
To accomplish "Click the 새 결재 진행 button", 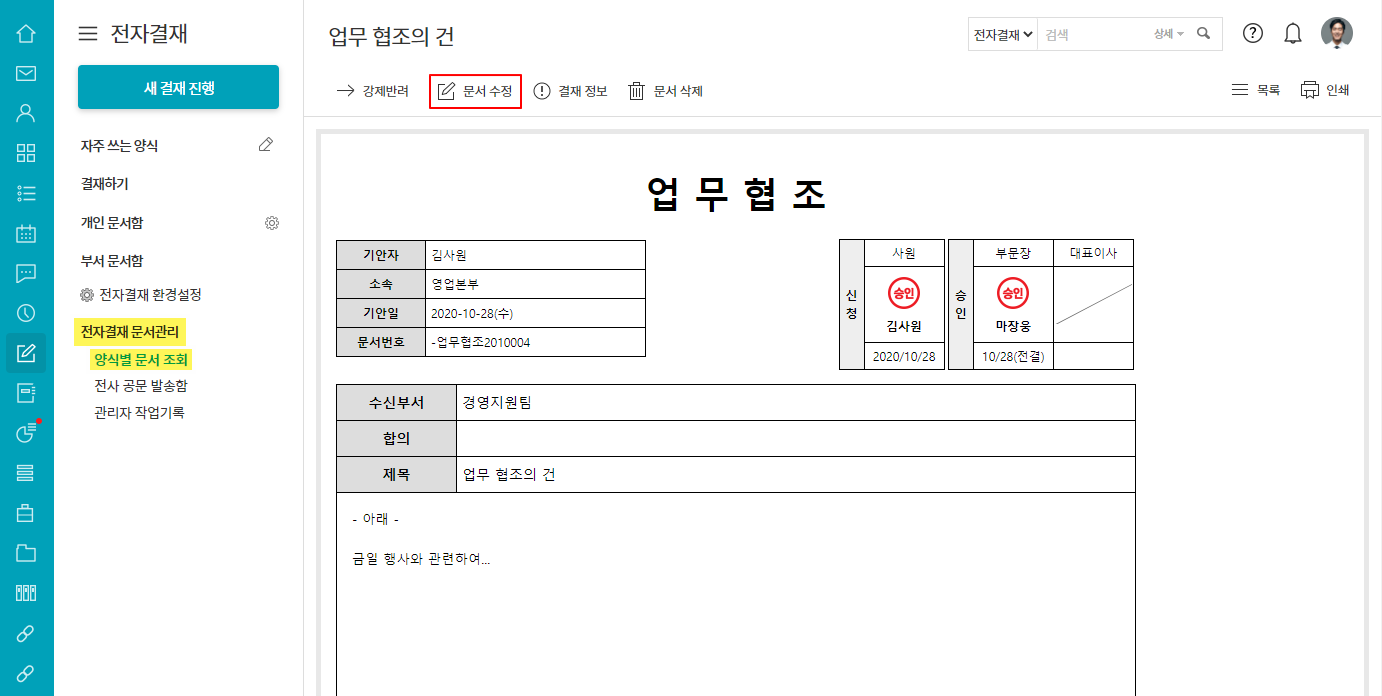I will (x=178, y=88).
